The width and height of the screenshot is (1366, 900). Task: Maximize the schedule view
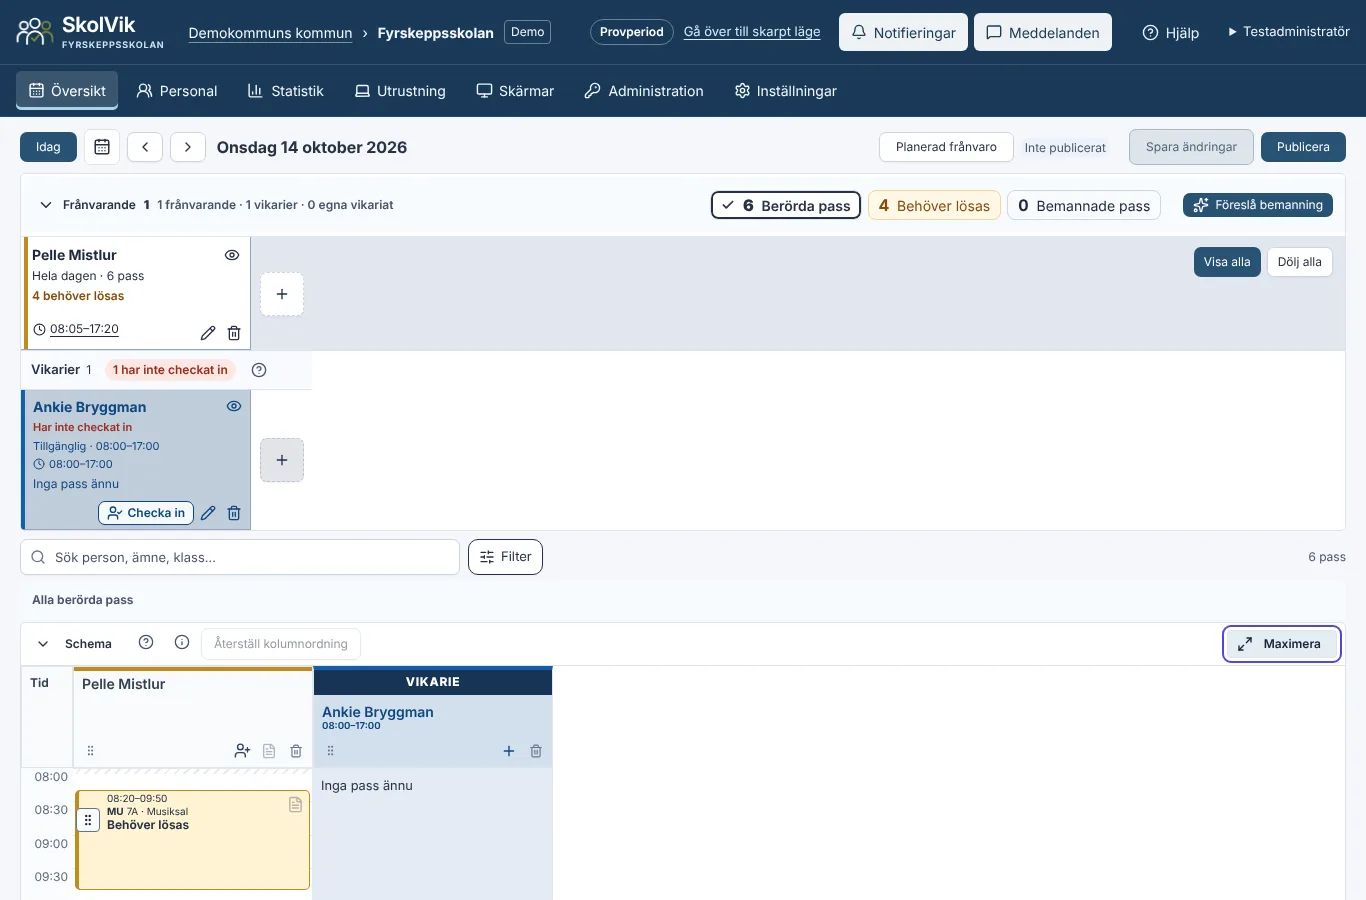(x=1281, y=644)
